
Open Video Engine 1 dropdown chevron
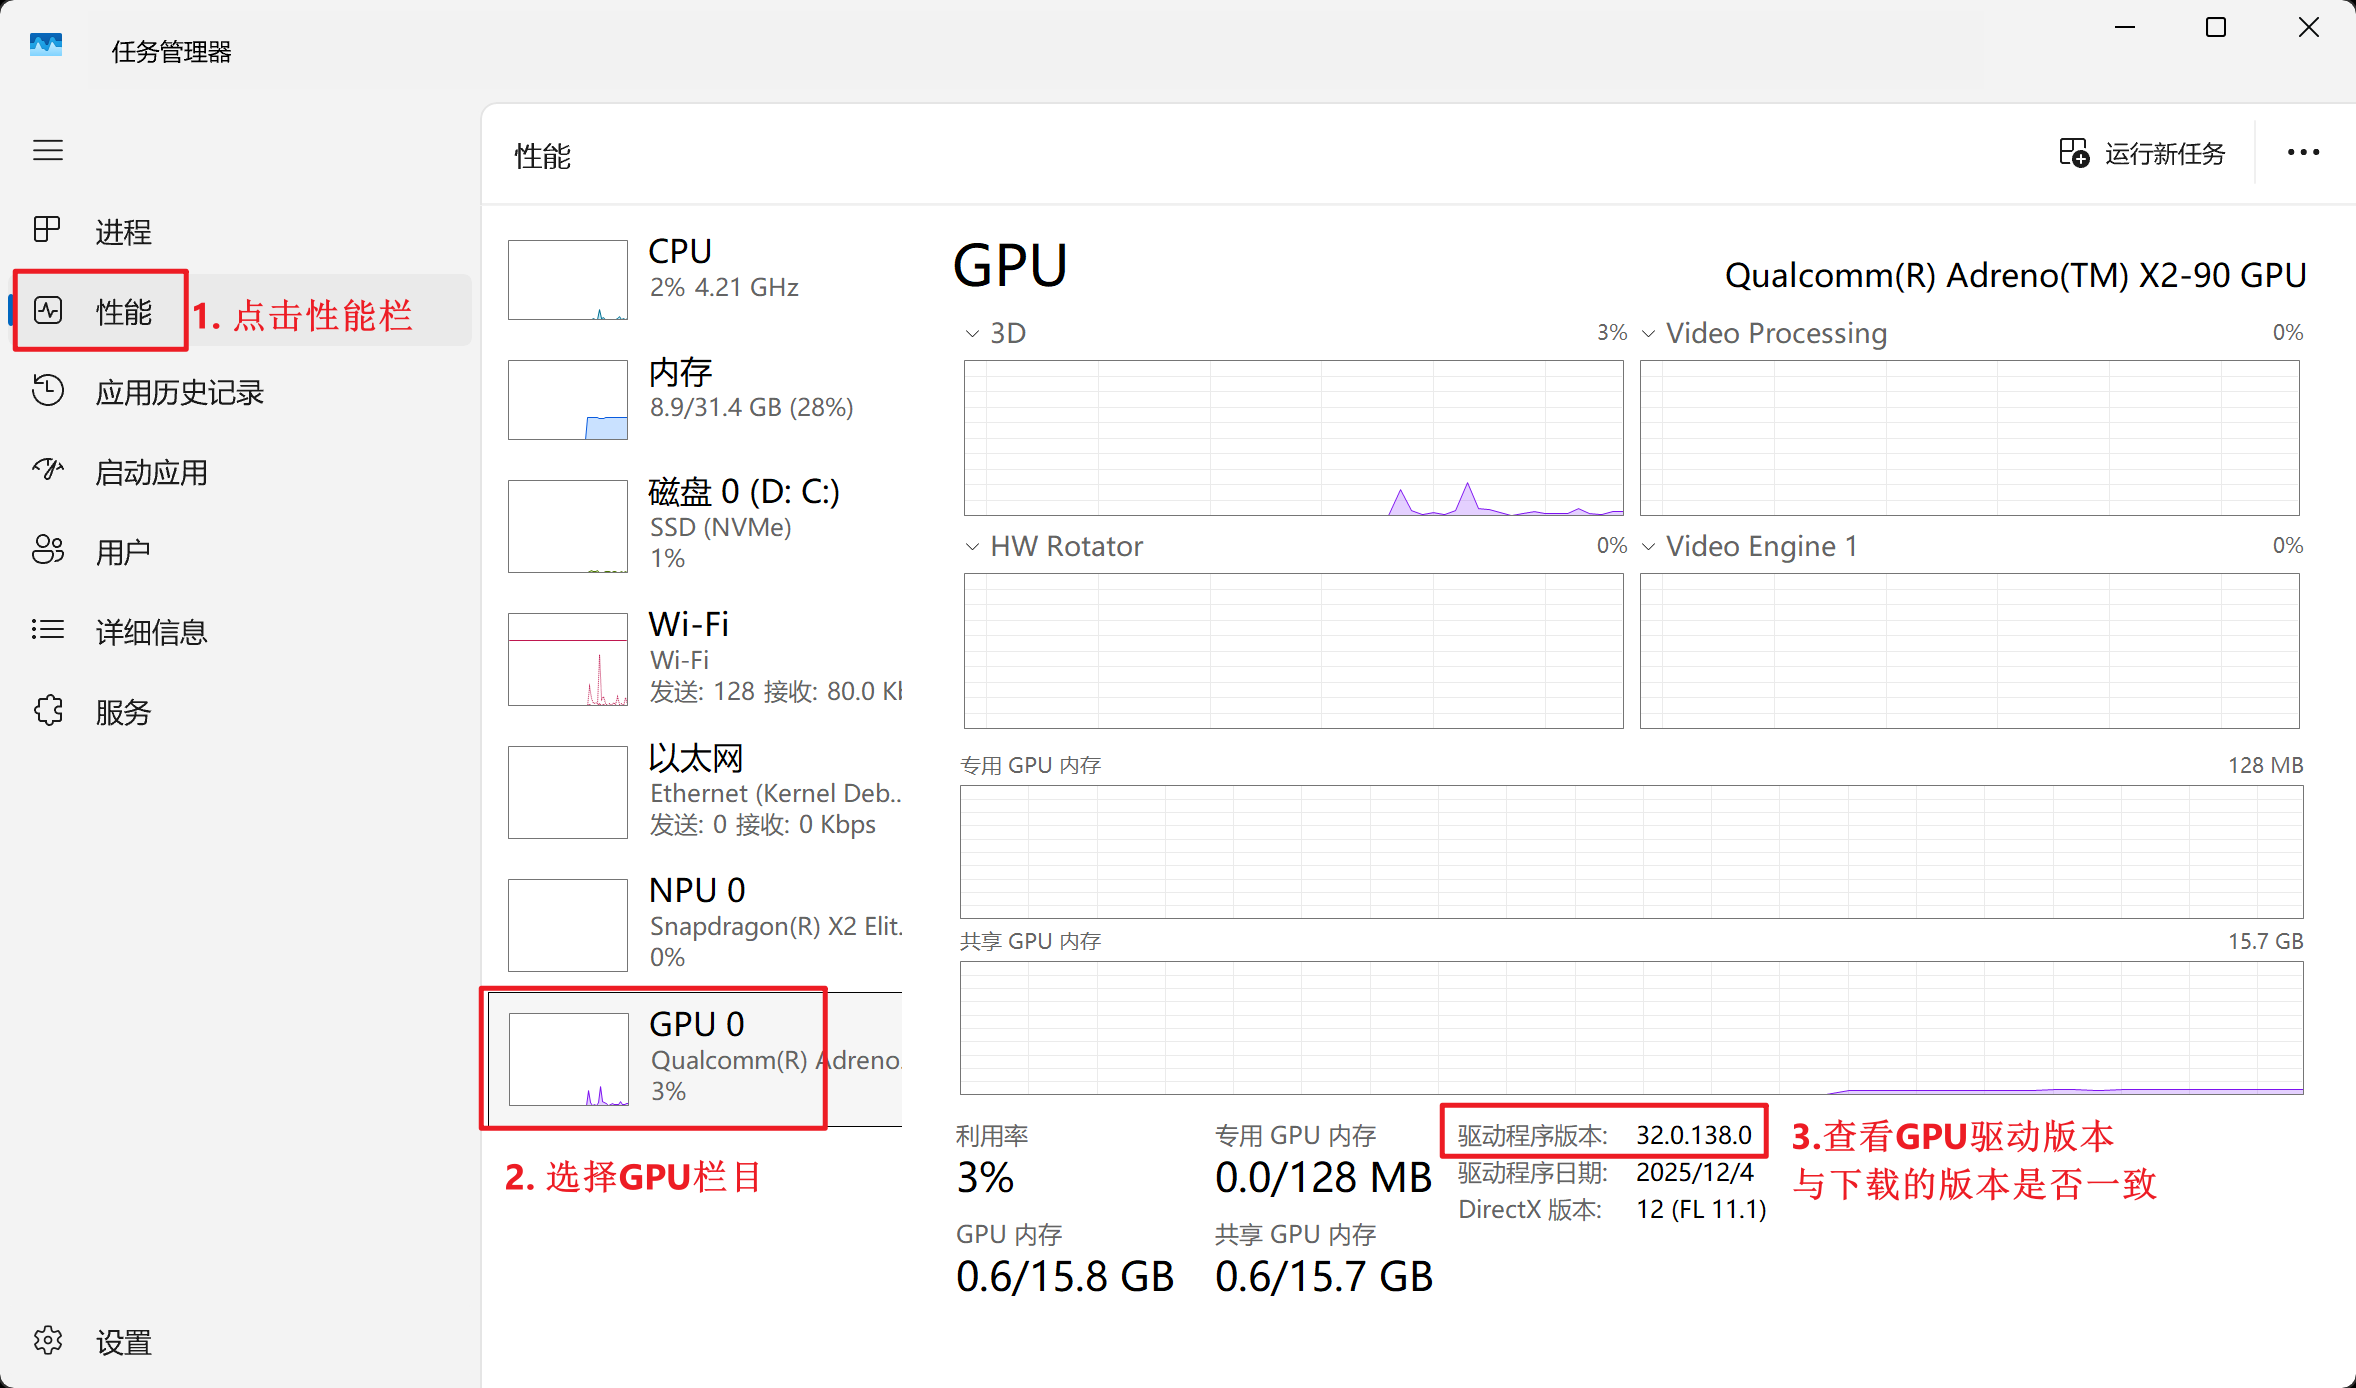pyautogui.click(x=1648, y=547)
